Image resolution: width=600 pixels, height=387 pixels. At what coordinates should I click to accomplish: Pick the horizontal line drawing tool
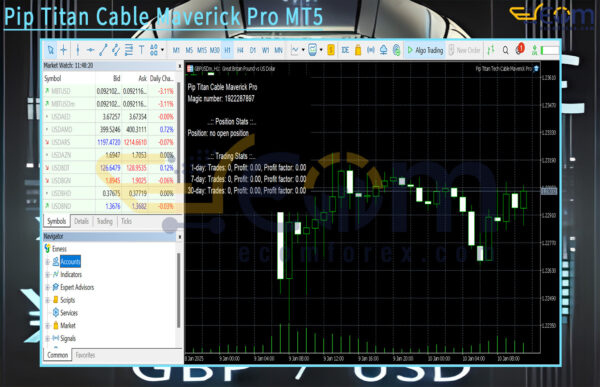tap(90, 50)
